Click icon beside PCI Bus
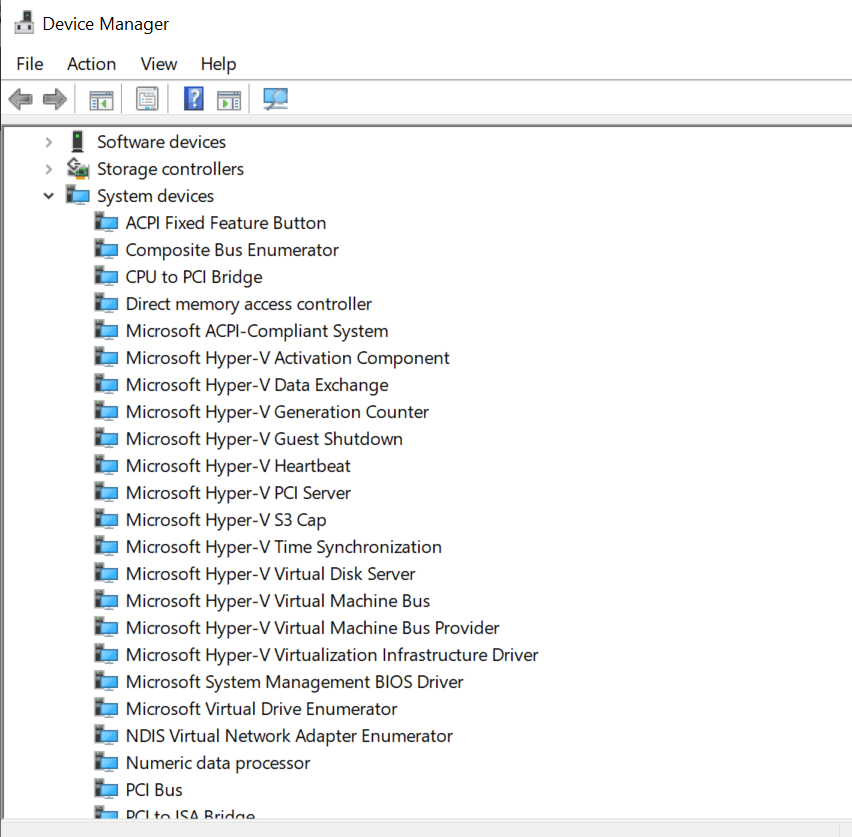852x837 pixels. pos(106,789)
